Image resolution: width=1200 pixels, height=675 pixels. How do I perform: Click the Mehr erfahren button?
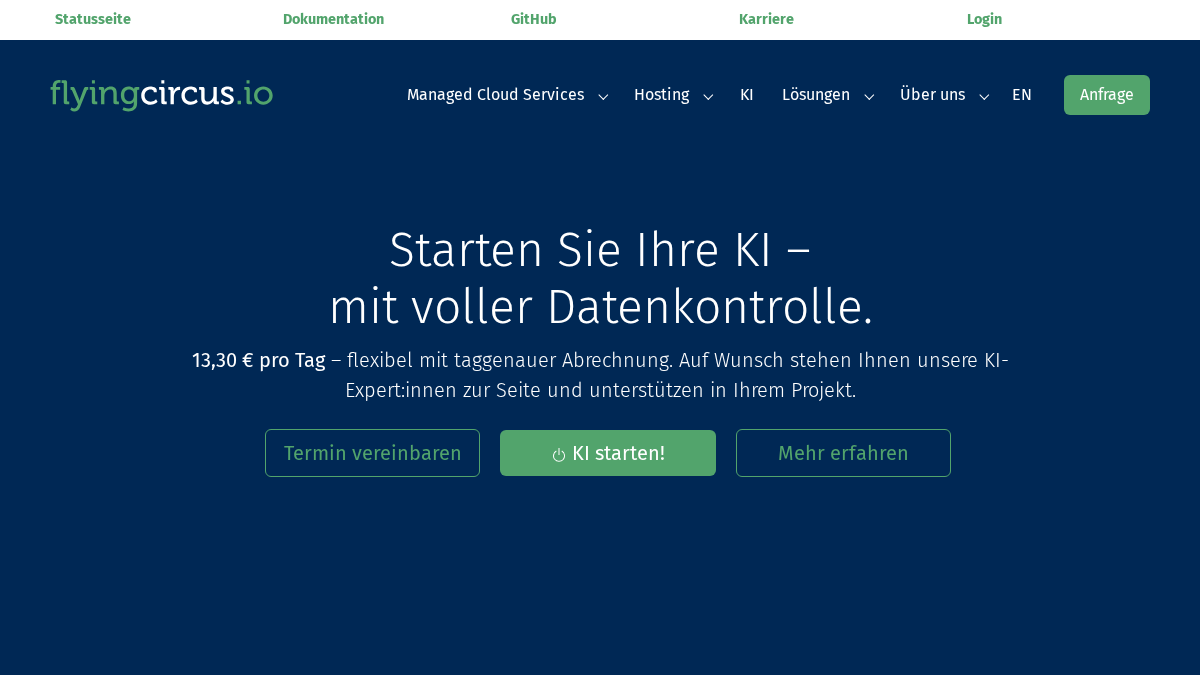843,453
